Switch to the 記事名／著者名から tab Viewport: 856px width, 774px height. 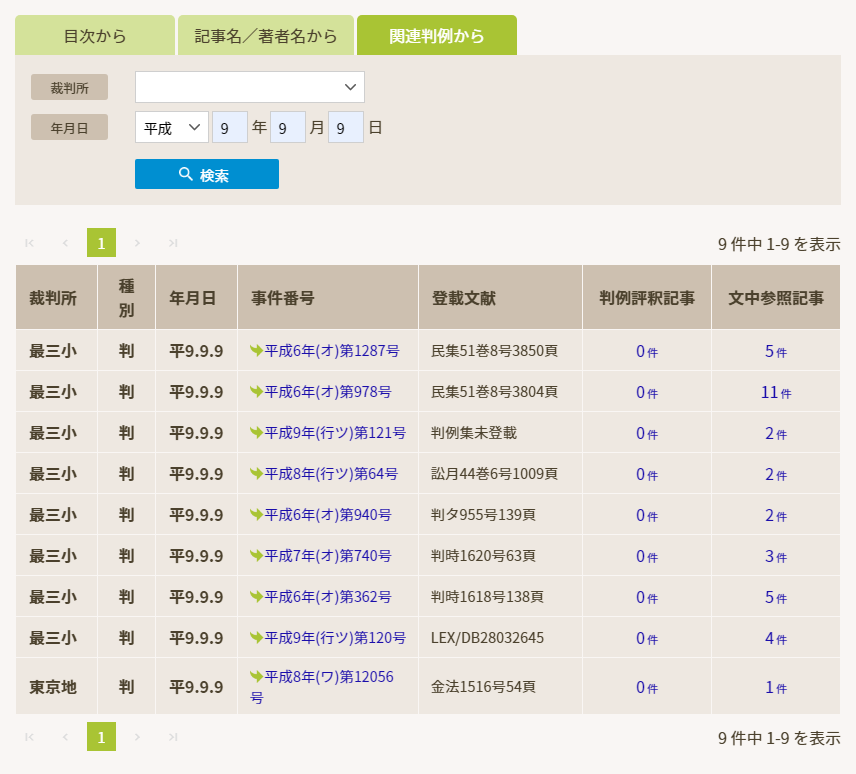[266, 35]
